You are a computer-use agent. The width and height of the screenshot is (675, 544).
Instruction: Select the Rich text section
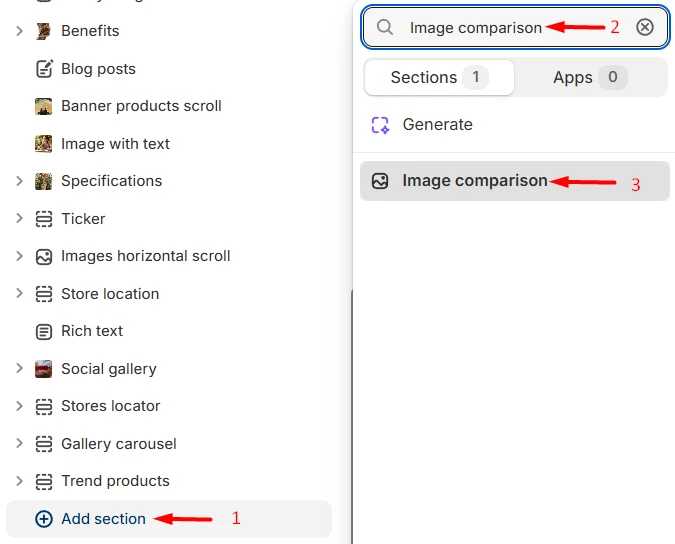92,331
